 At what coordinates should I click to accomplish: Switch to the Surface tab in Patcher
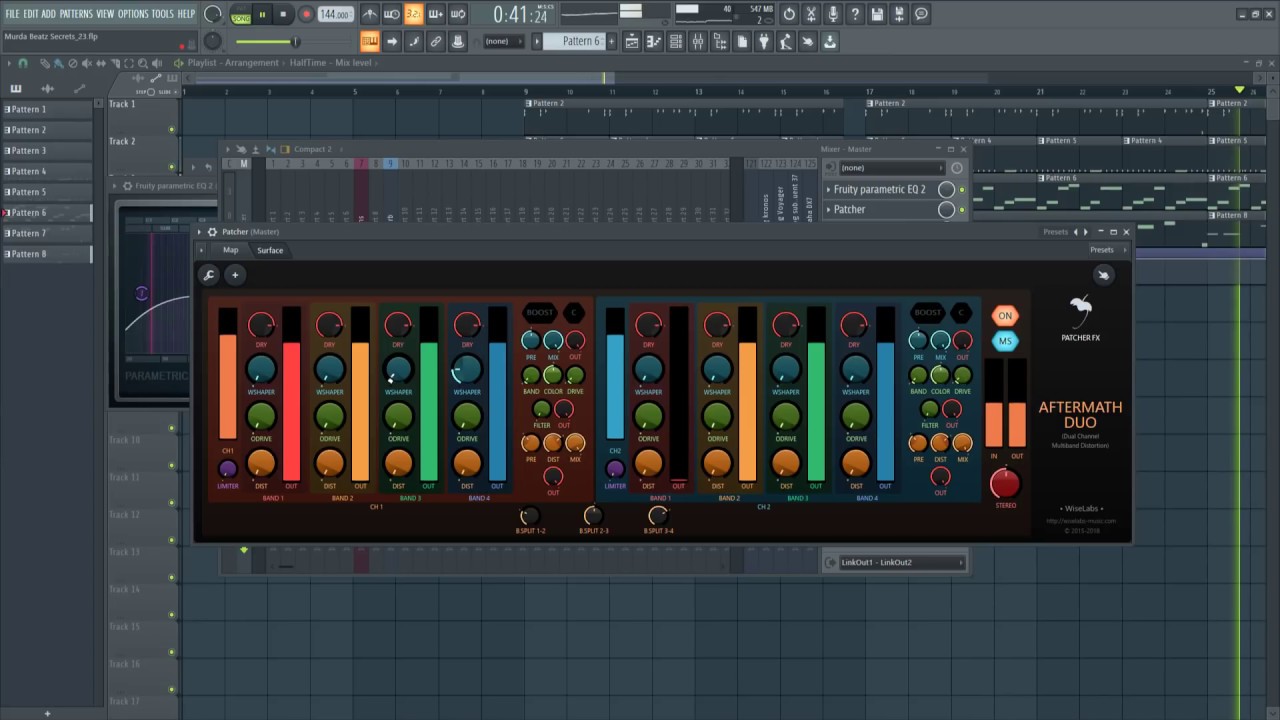(270, 250)
